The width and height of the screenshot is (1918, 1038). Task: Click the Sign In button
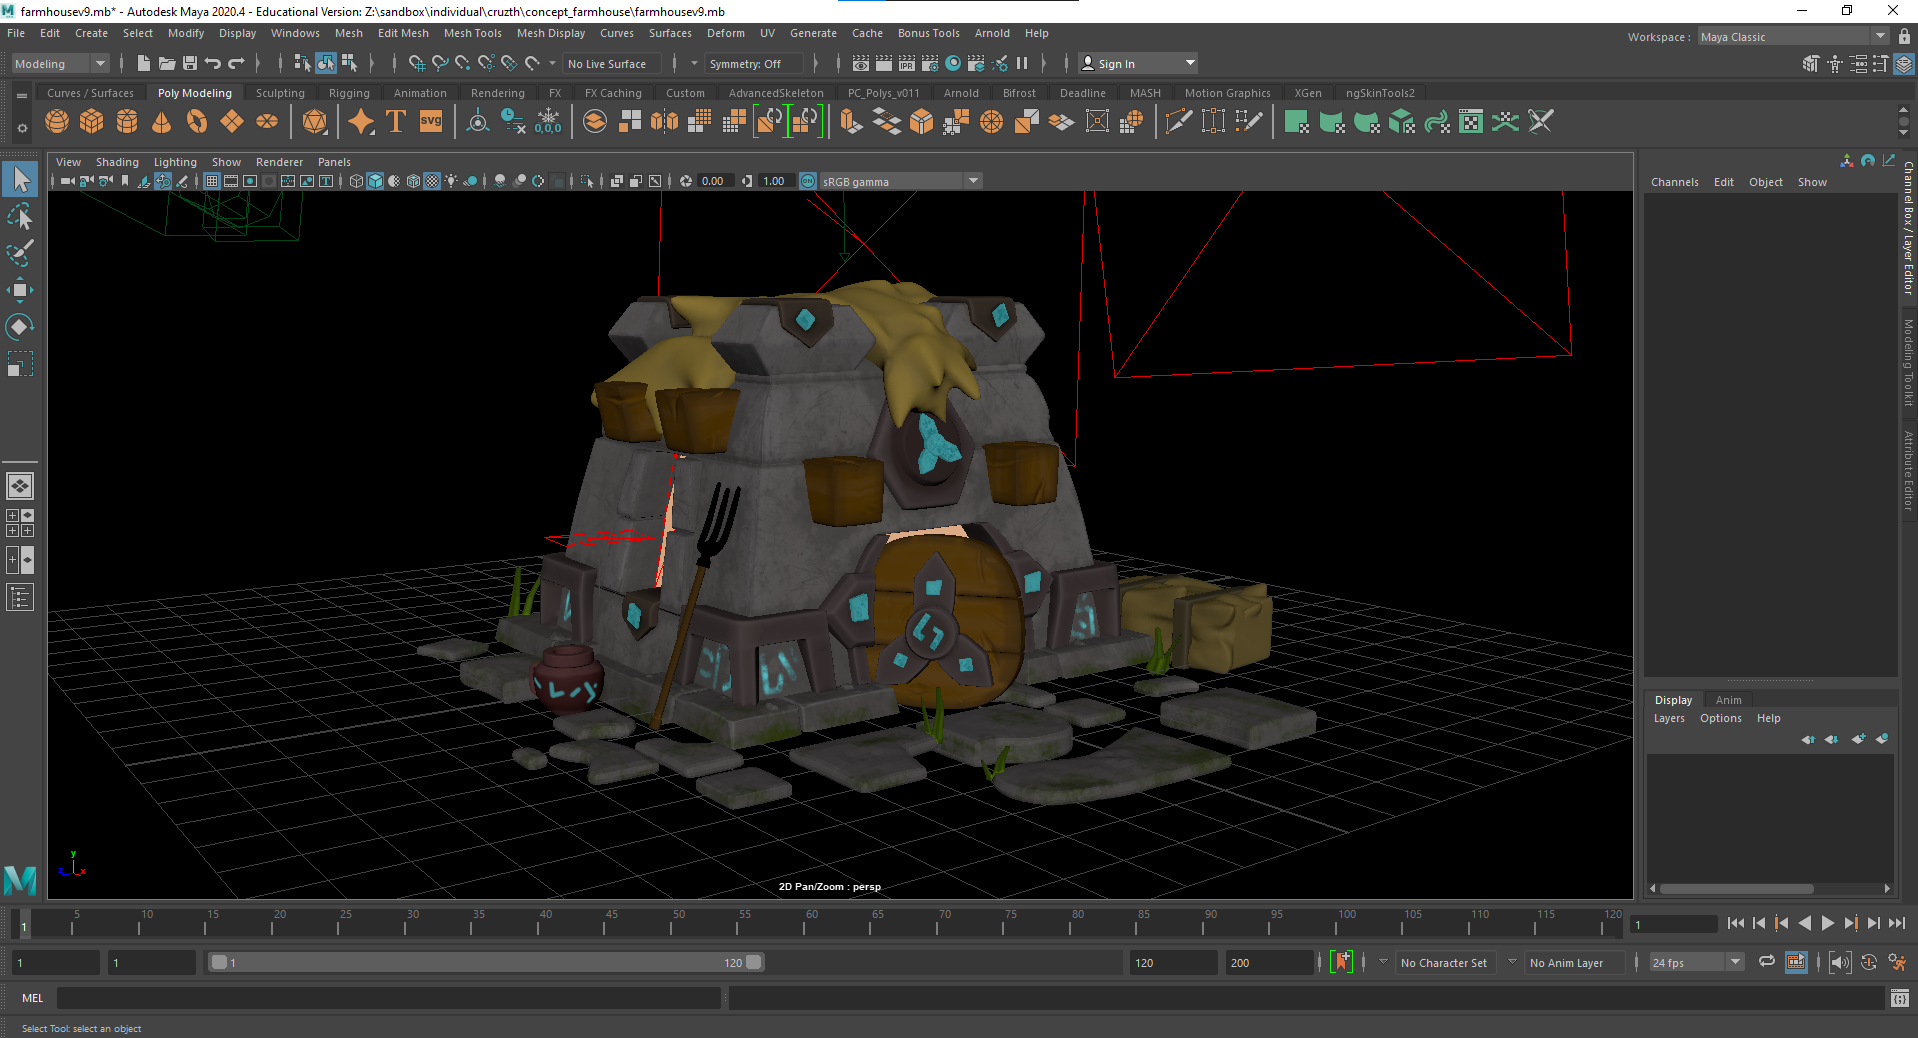click(x=1116, y=64)
